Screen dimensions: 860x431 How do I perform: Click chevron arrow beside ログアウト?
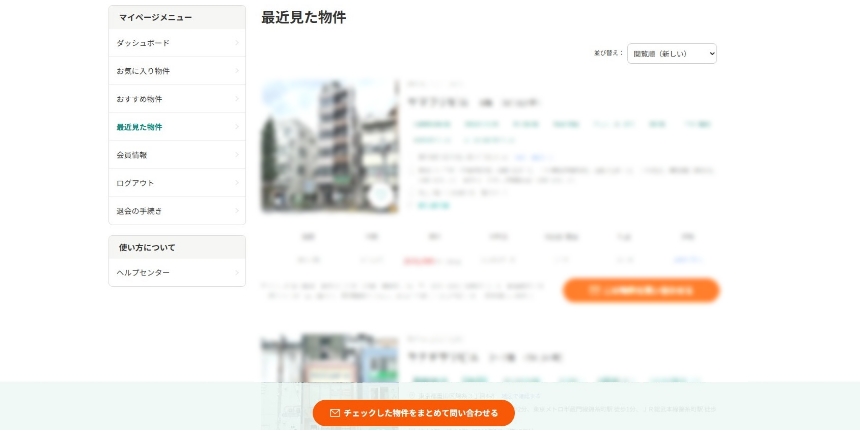tap(237, 183)
